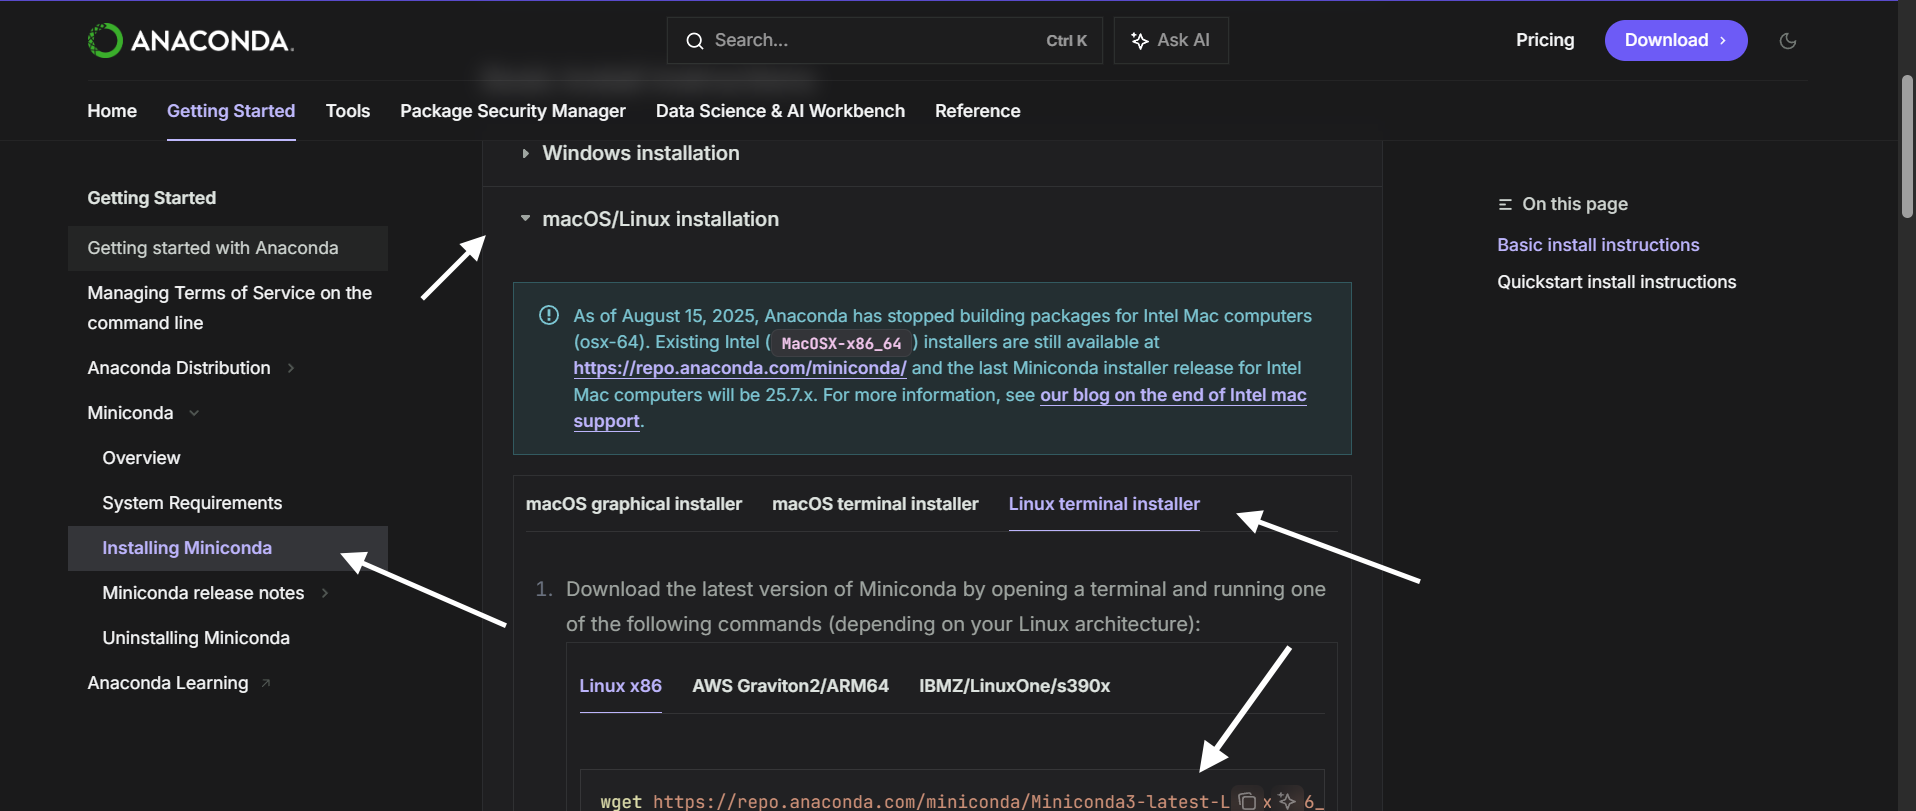Open Data Science & AI Workbench tab
Screen dimensions: 1916x811
pyautogui.click(x=780, y=111)
